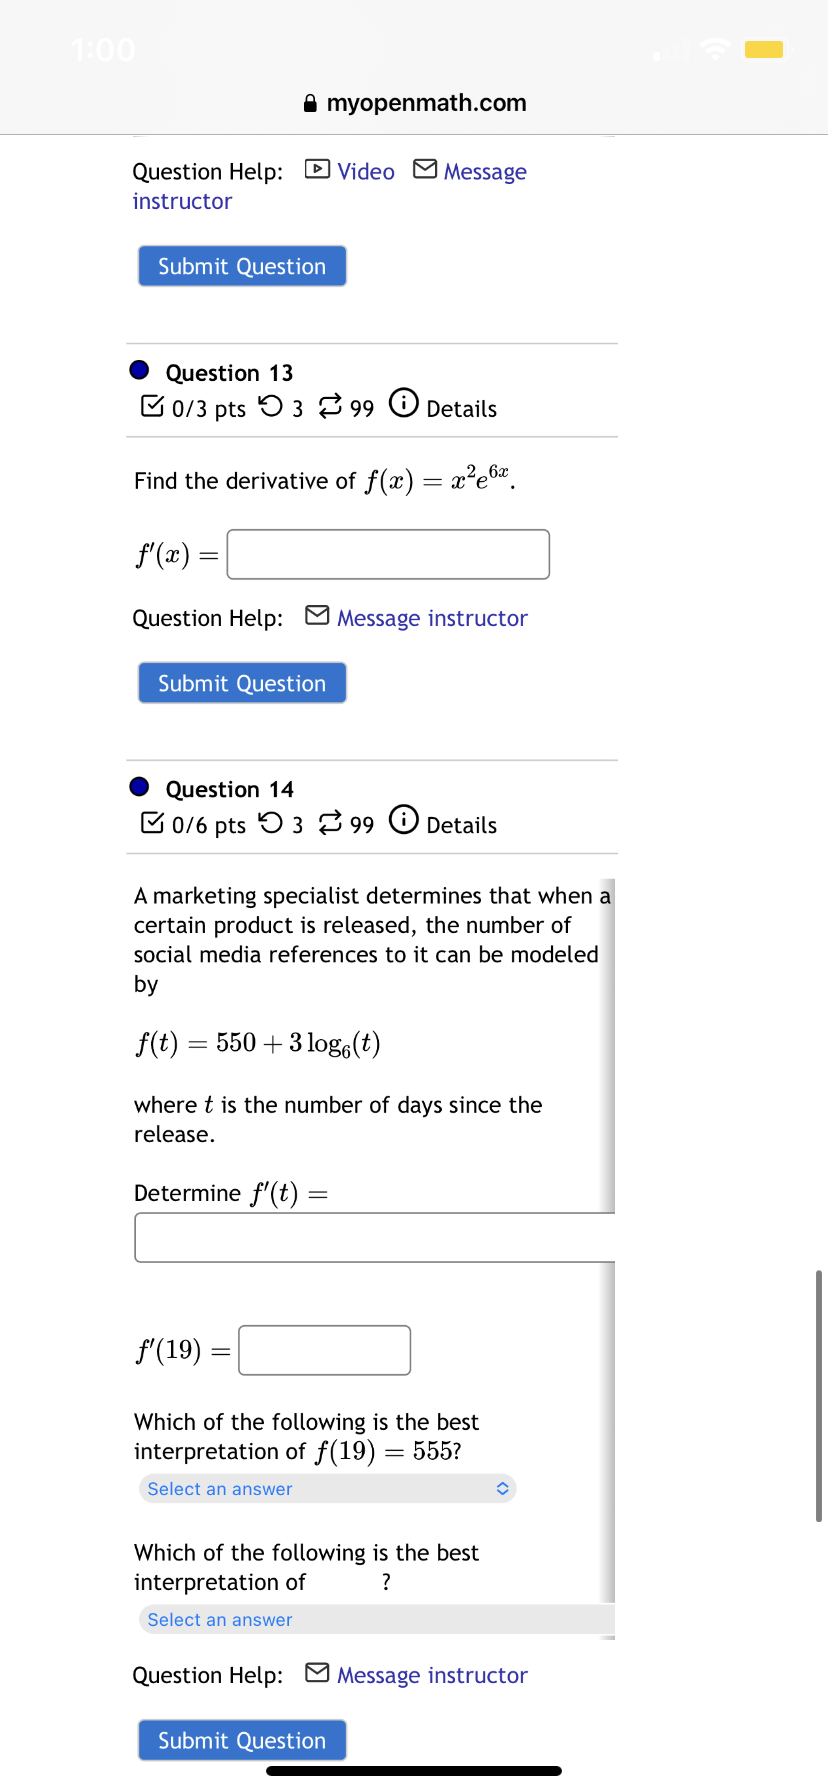Follow the Message instructor link in Question 13
The image size is (828, 1792).
click(432, 618)
